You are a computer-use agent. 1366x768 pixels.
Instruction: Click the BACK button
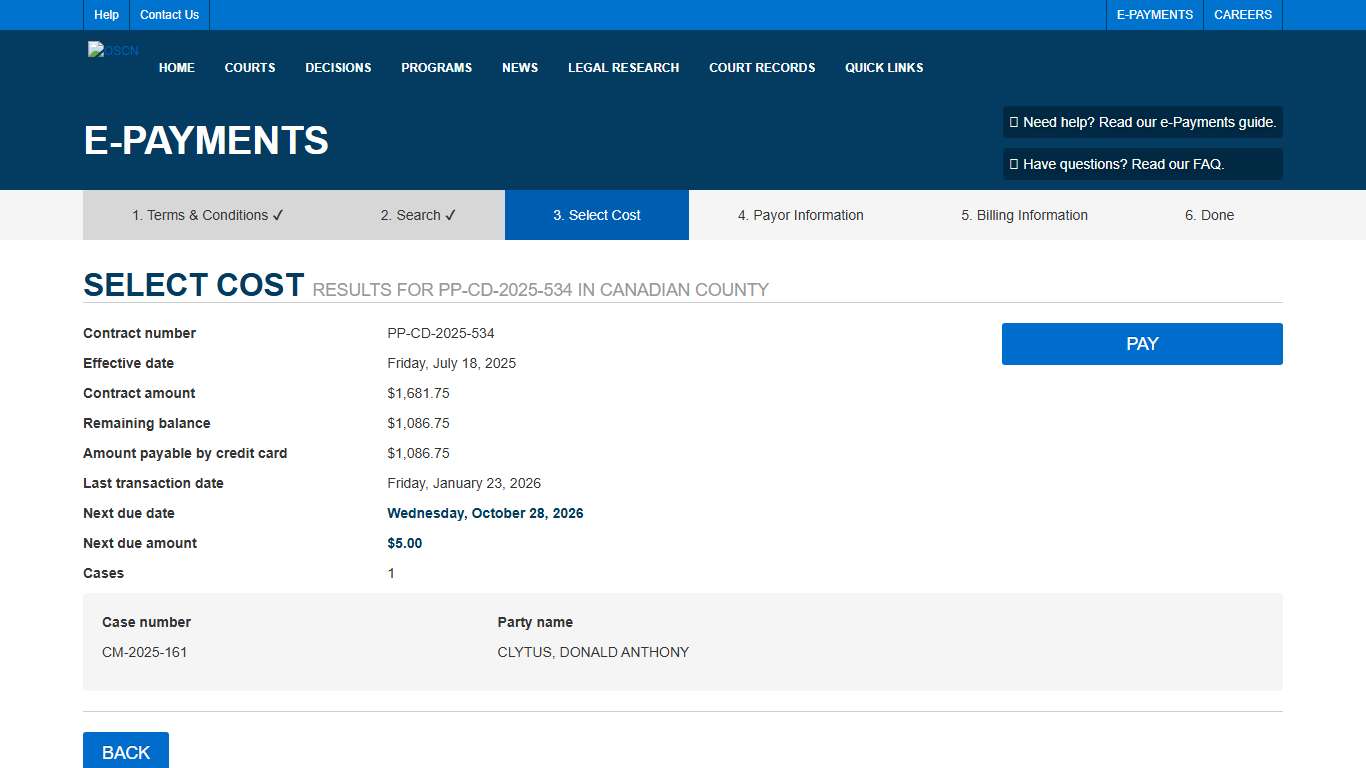pos(125,751)
